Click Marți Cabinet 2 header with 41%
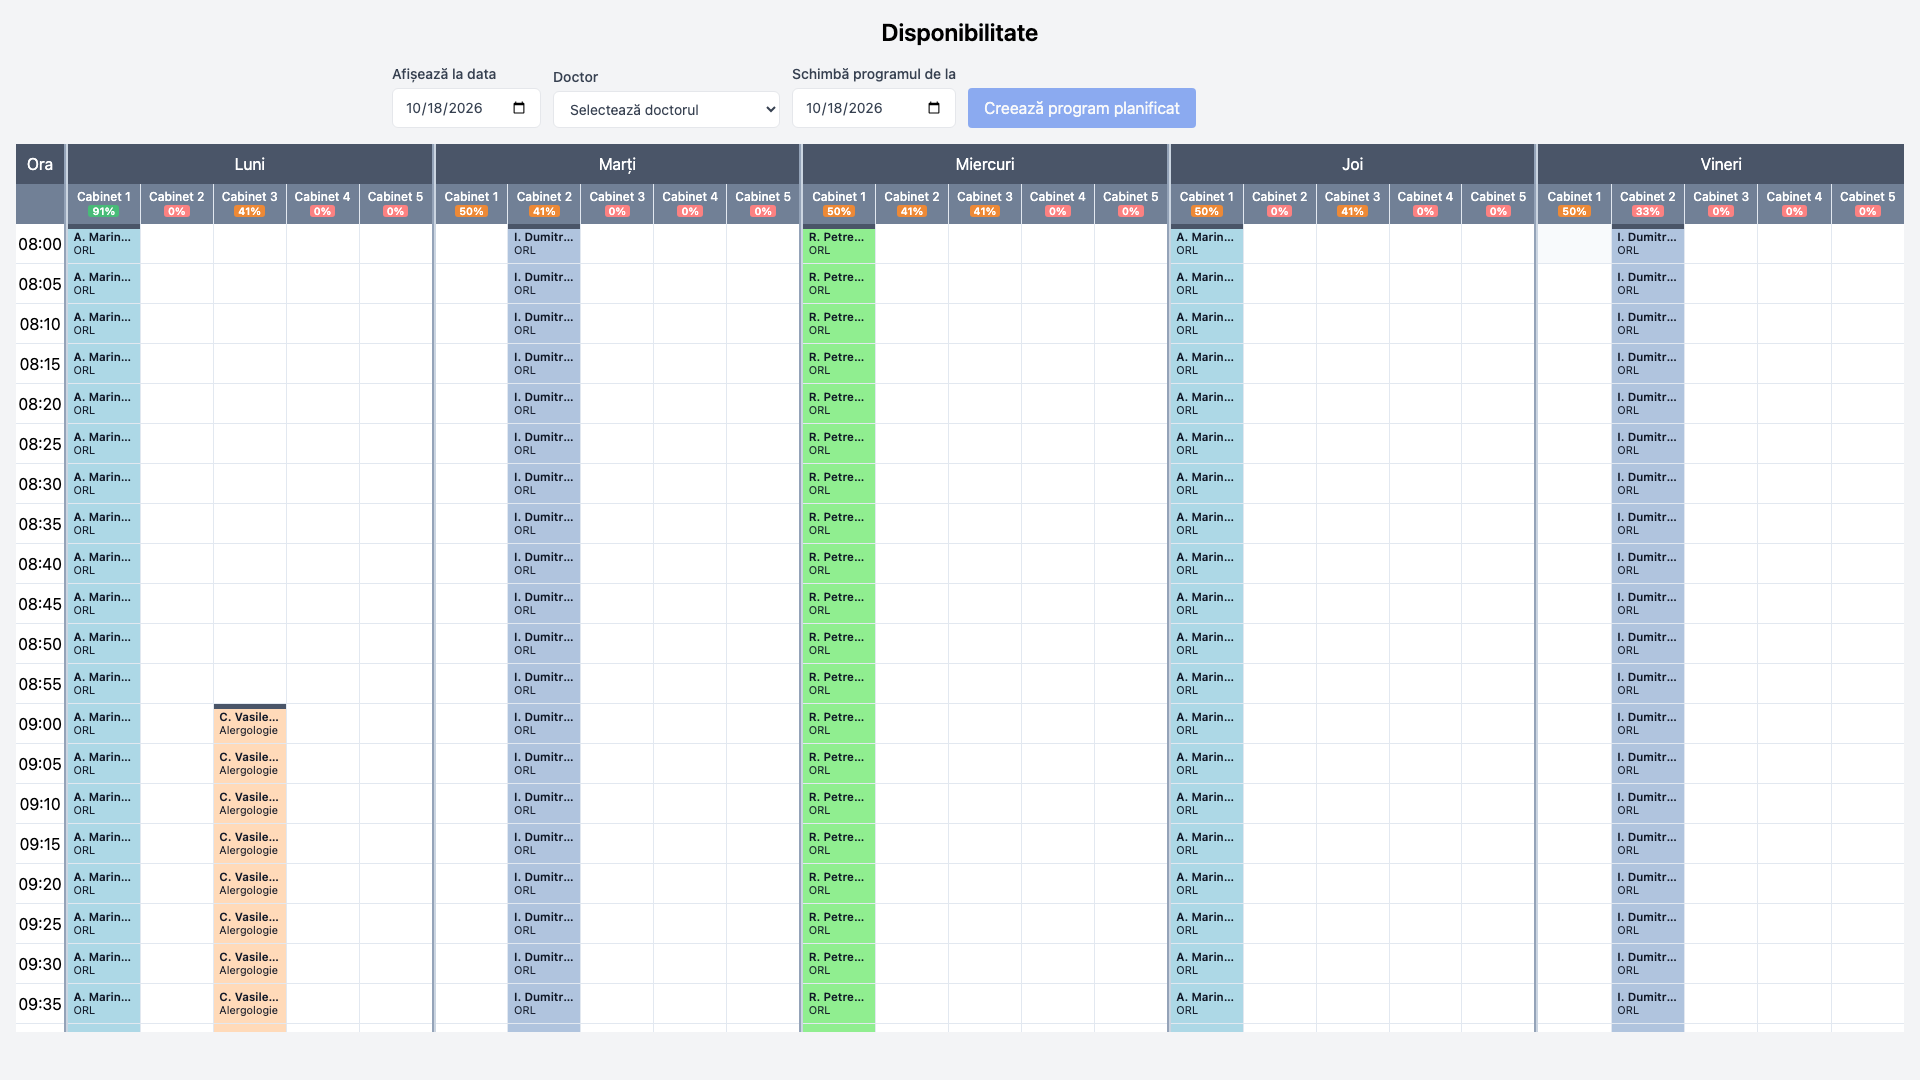The height and width of the screenshot is (1080, 1920). click(544, 204)
